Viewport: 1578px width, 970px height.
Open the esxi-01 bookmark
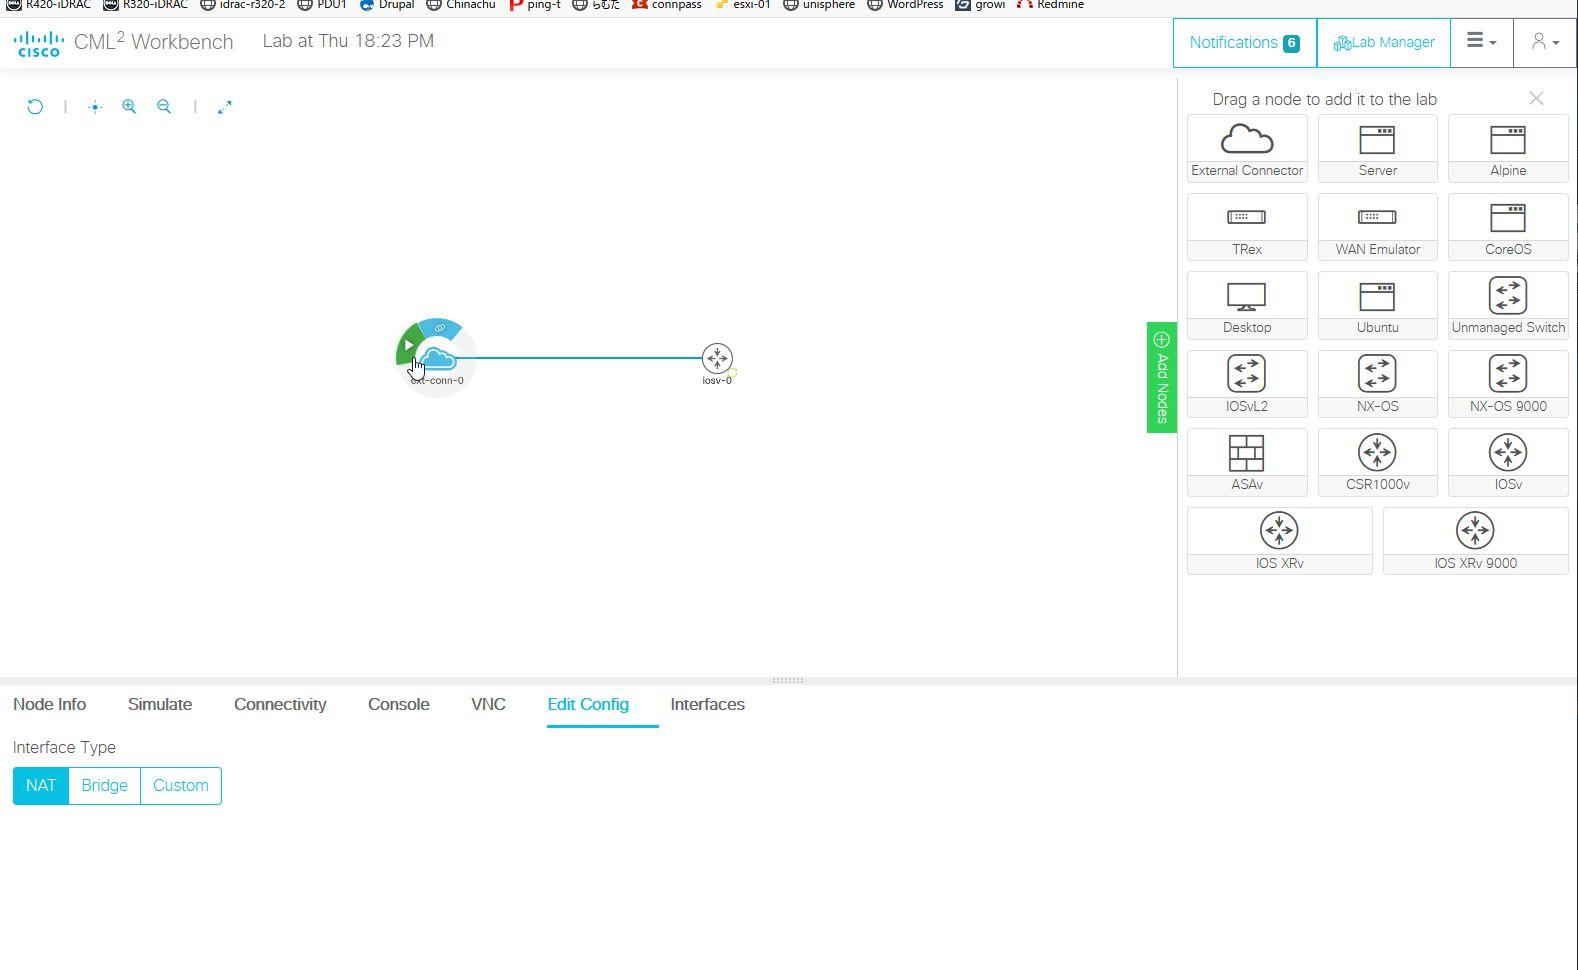pos(742,5)
